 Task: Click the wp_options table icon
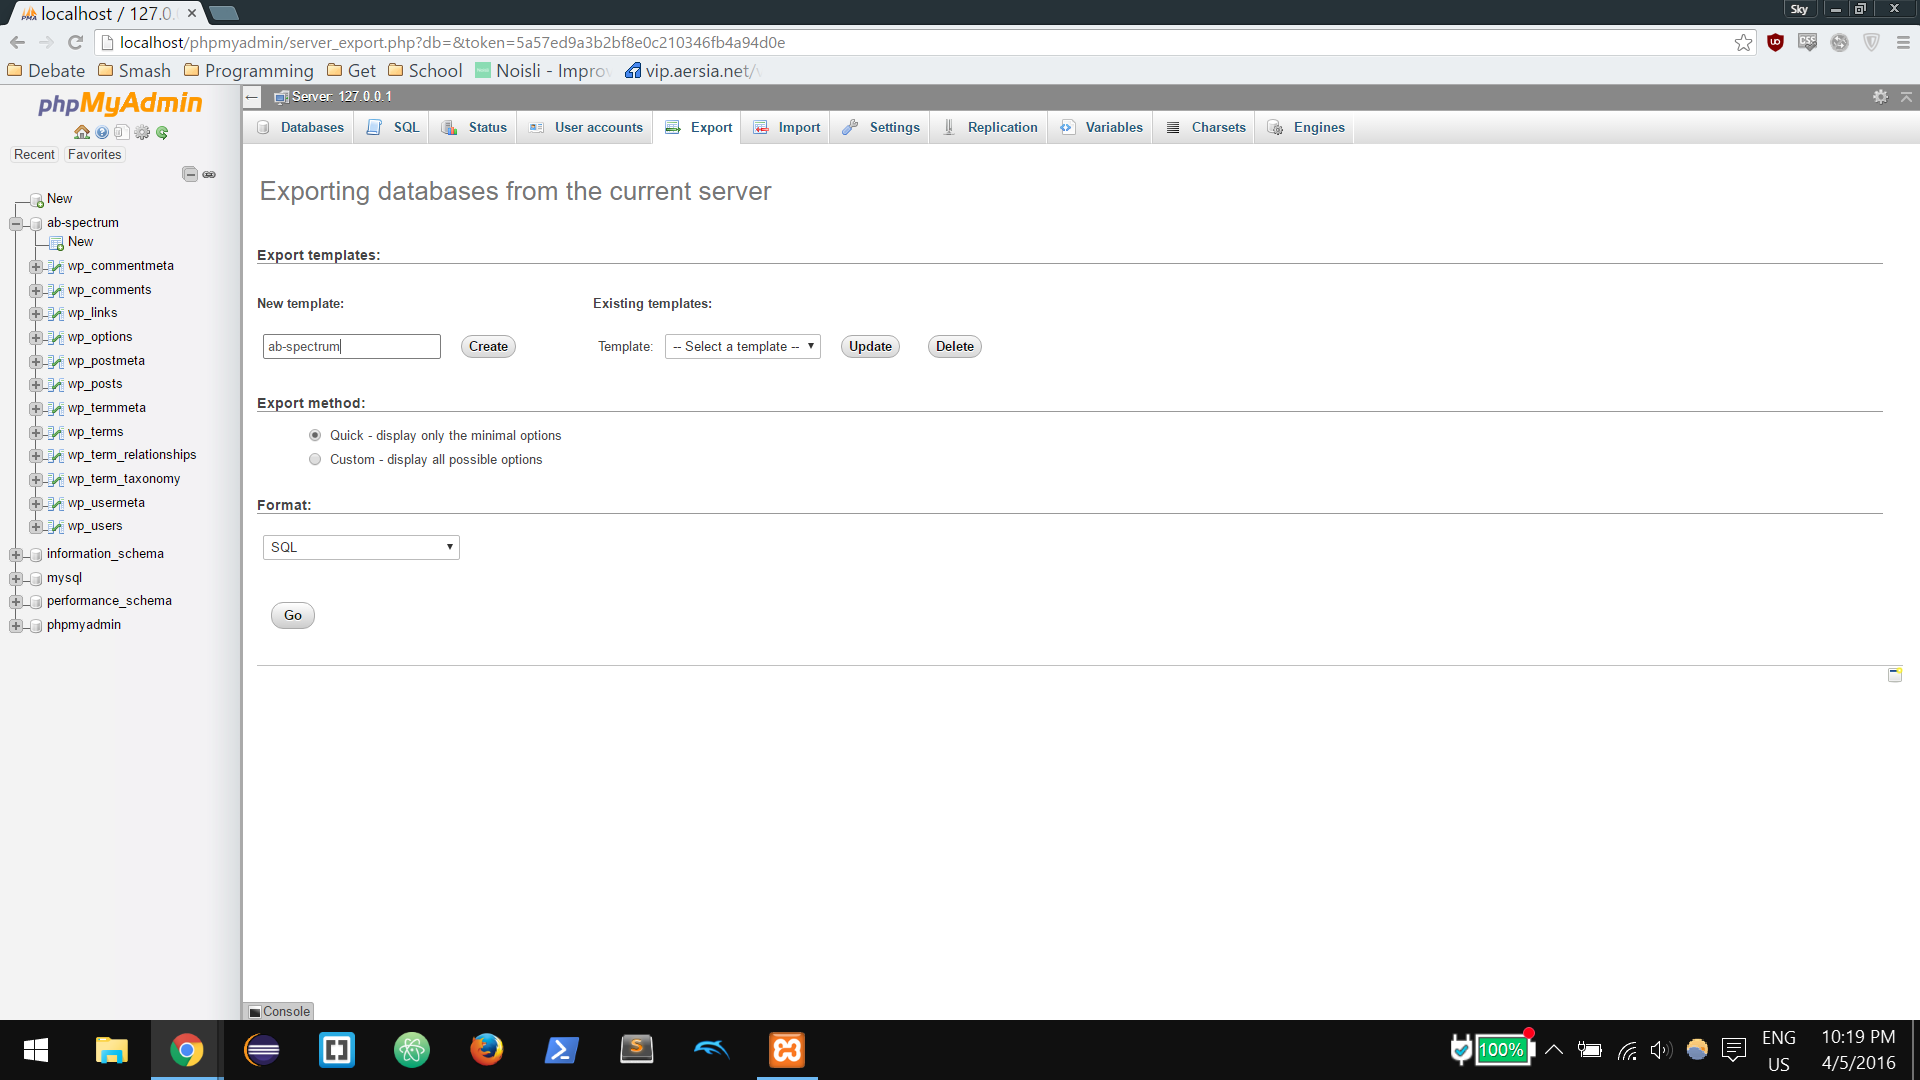point(57,338)
